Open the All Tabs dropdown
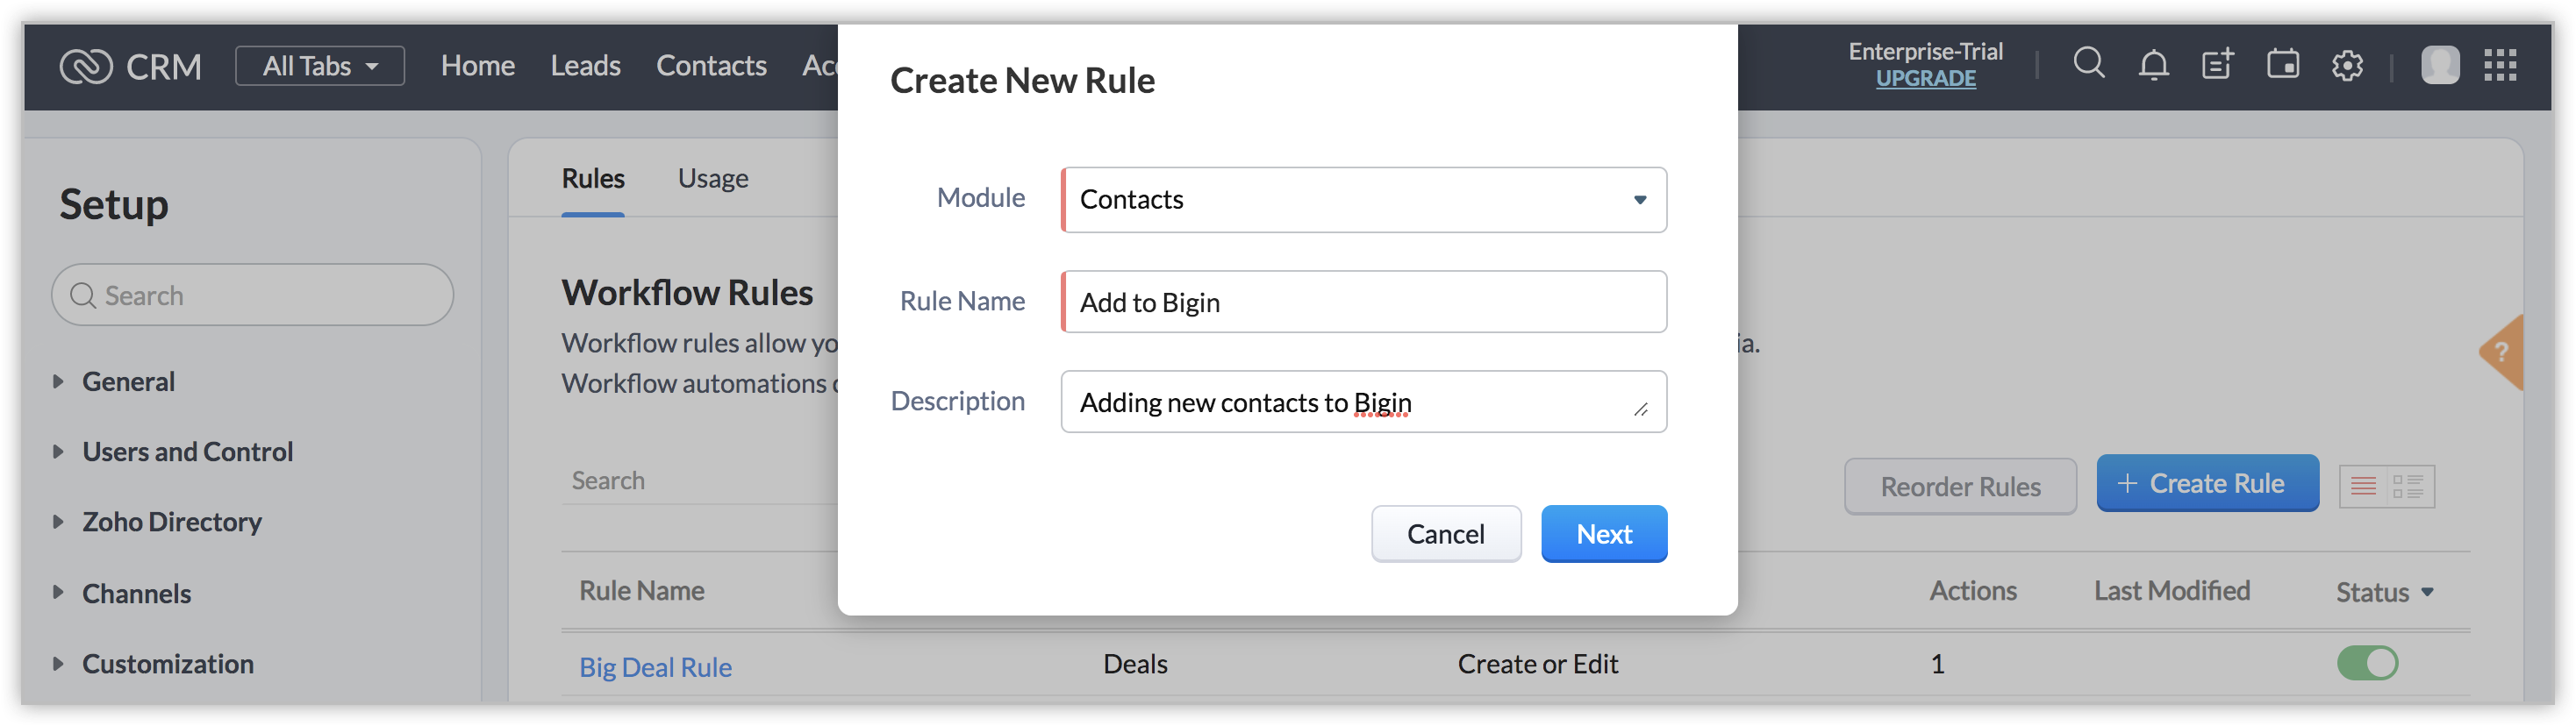Screen dimensions: 2576x726 [x=320, y=66]
